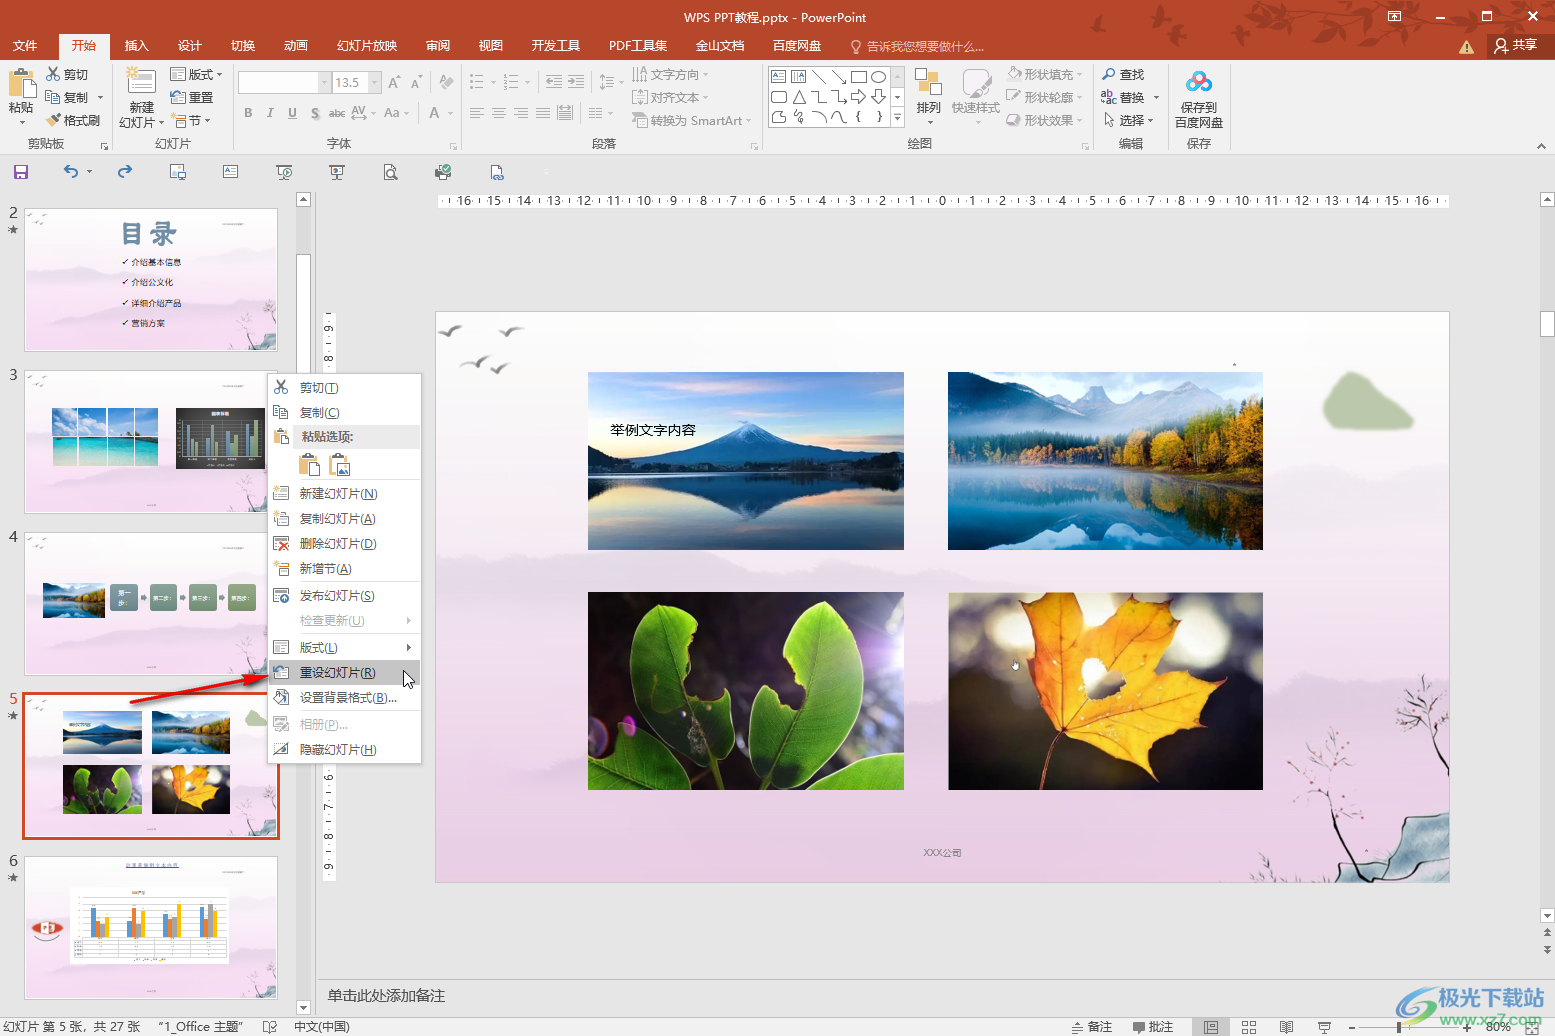1555x1036 pixels.
Task: Click the Cut scissors icon in ribbon
Action: tap(53, 74)
